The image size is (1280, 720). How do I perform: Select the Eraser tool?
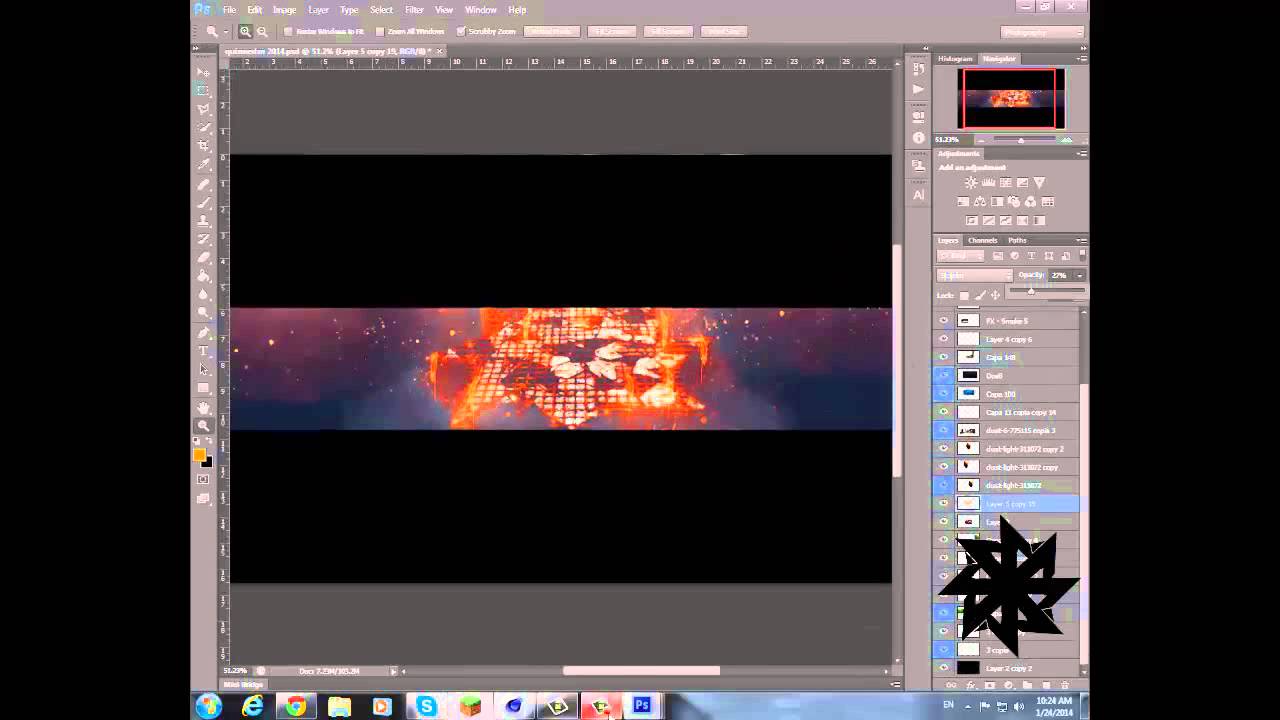click(x=204, y=258)
